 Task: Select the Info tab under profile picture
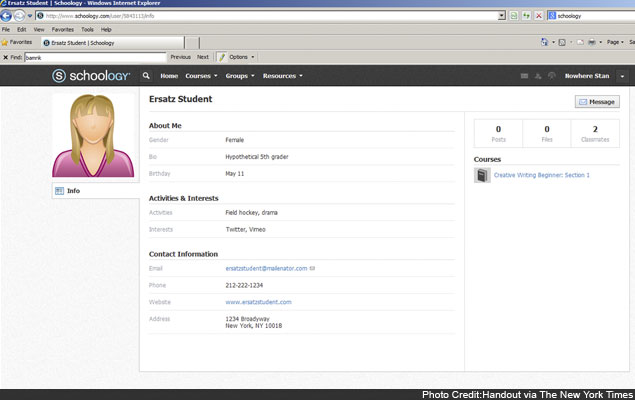pyautogui.click(x=73, y=190)
